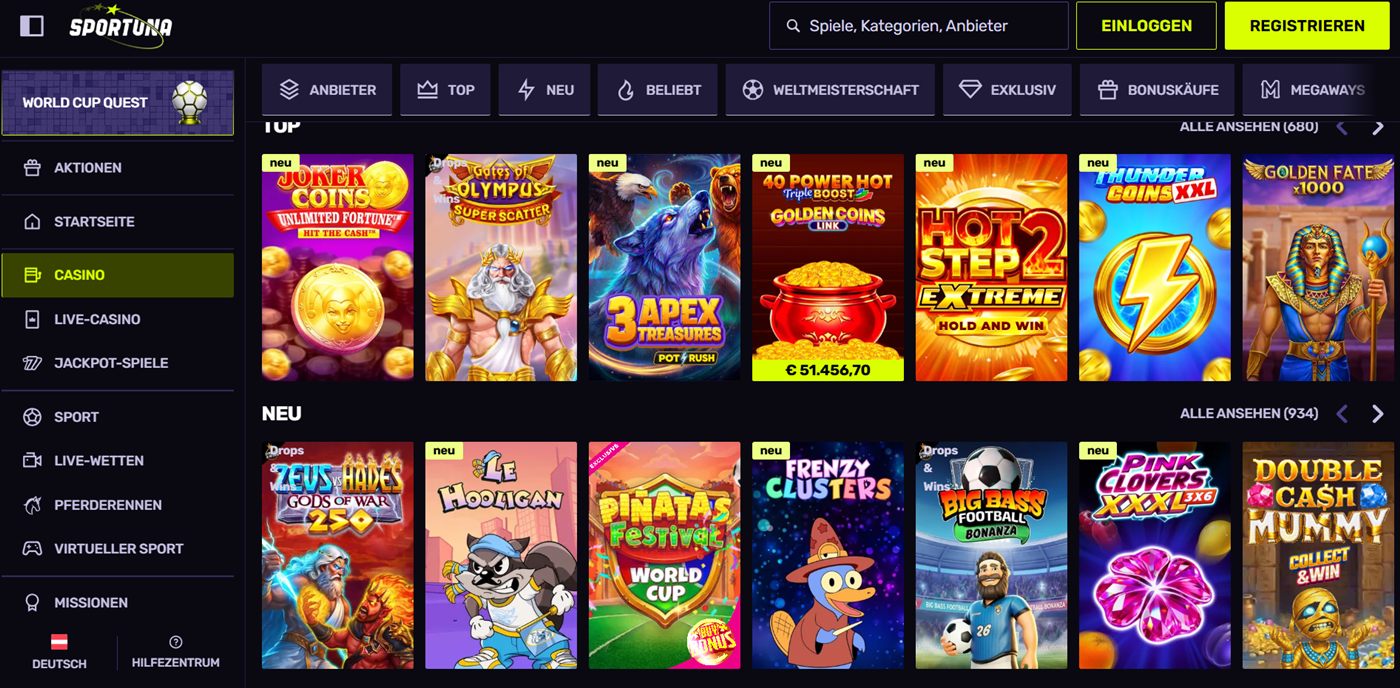Image resolution: width=1400 pixels, height=688 pixels.
Task: Click the gift icon beside Aktionen
Action: (x=32, y=168)
